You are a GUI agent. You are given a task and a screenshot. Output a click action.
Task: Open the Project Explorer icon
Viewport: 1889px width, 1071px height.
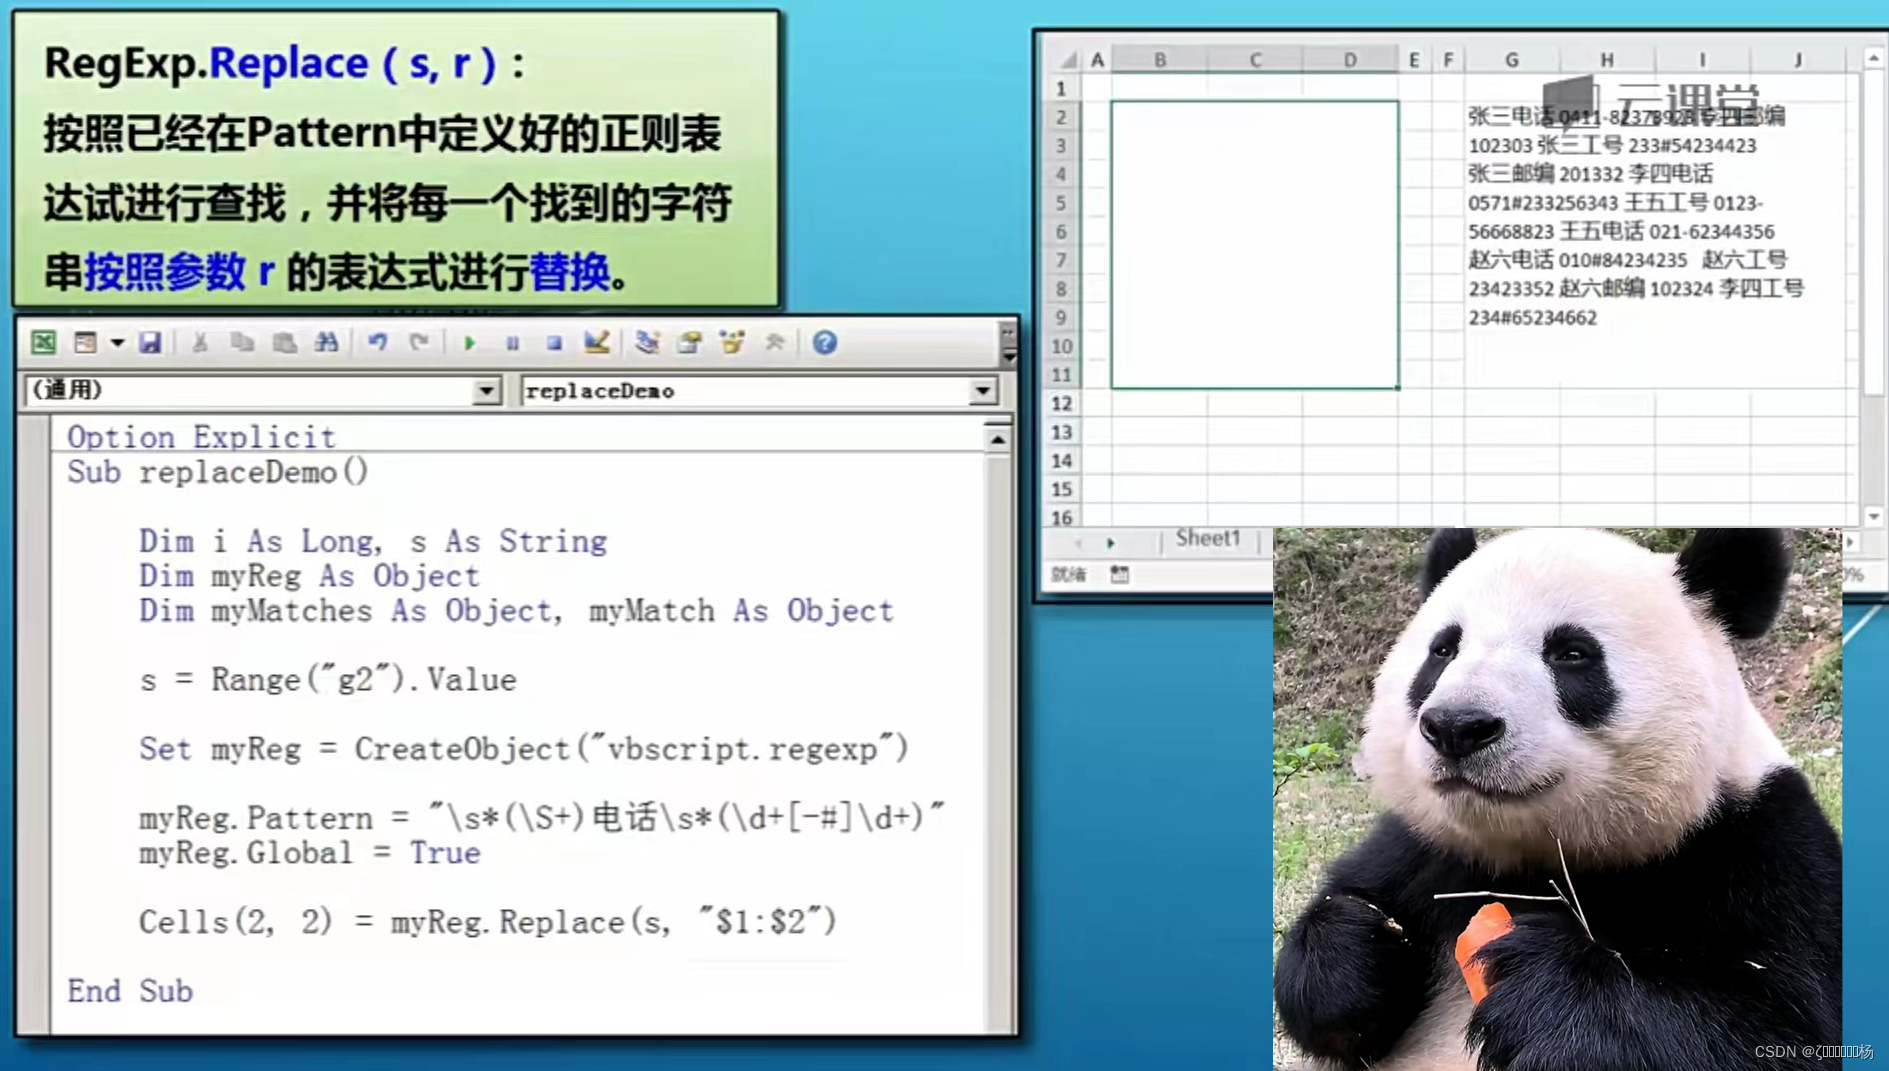[x=647, y=343]
